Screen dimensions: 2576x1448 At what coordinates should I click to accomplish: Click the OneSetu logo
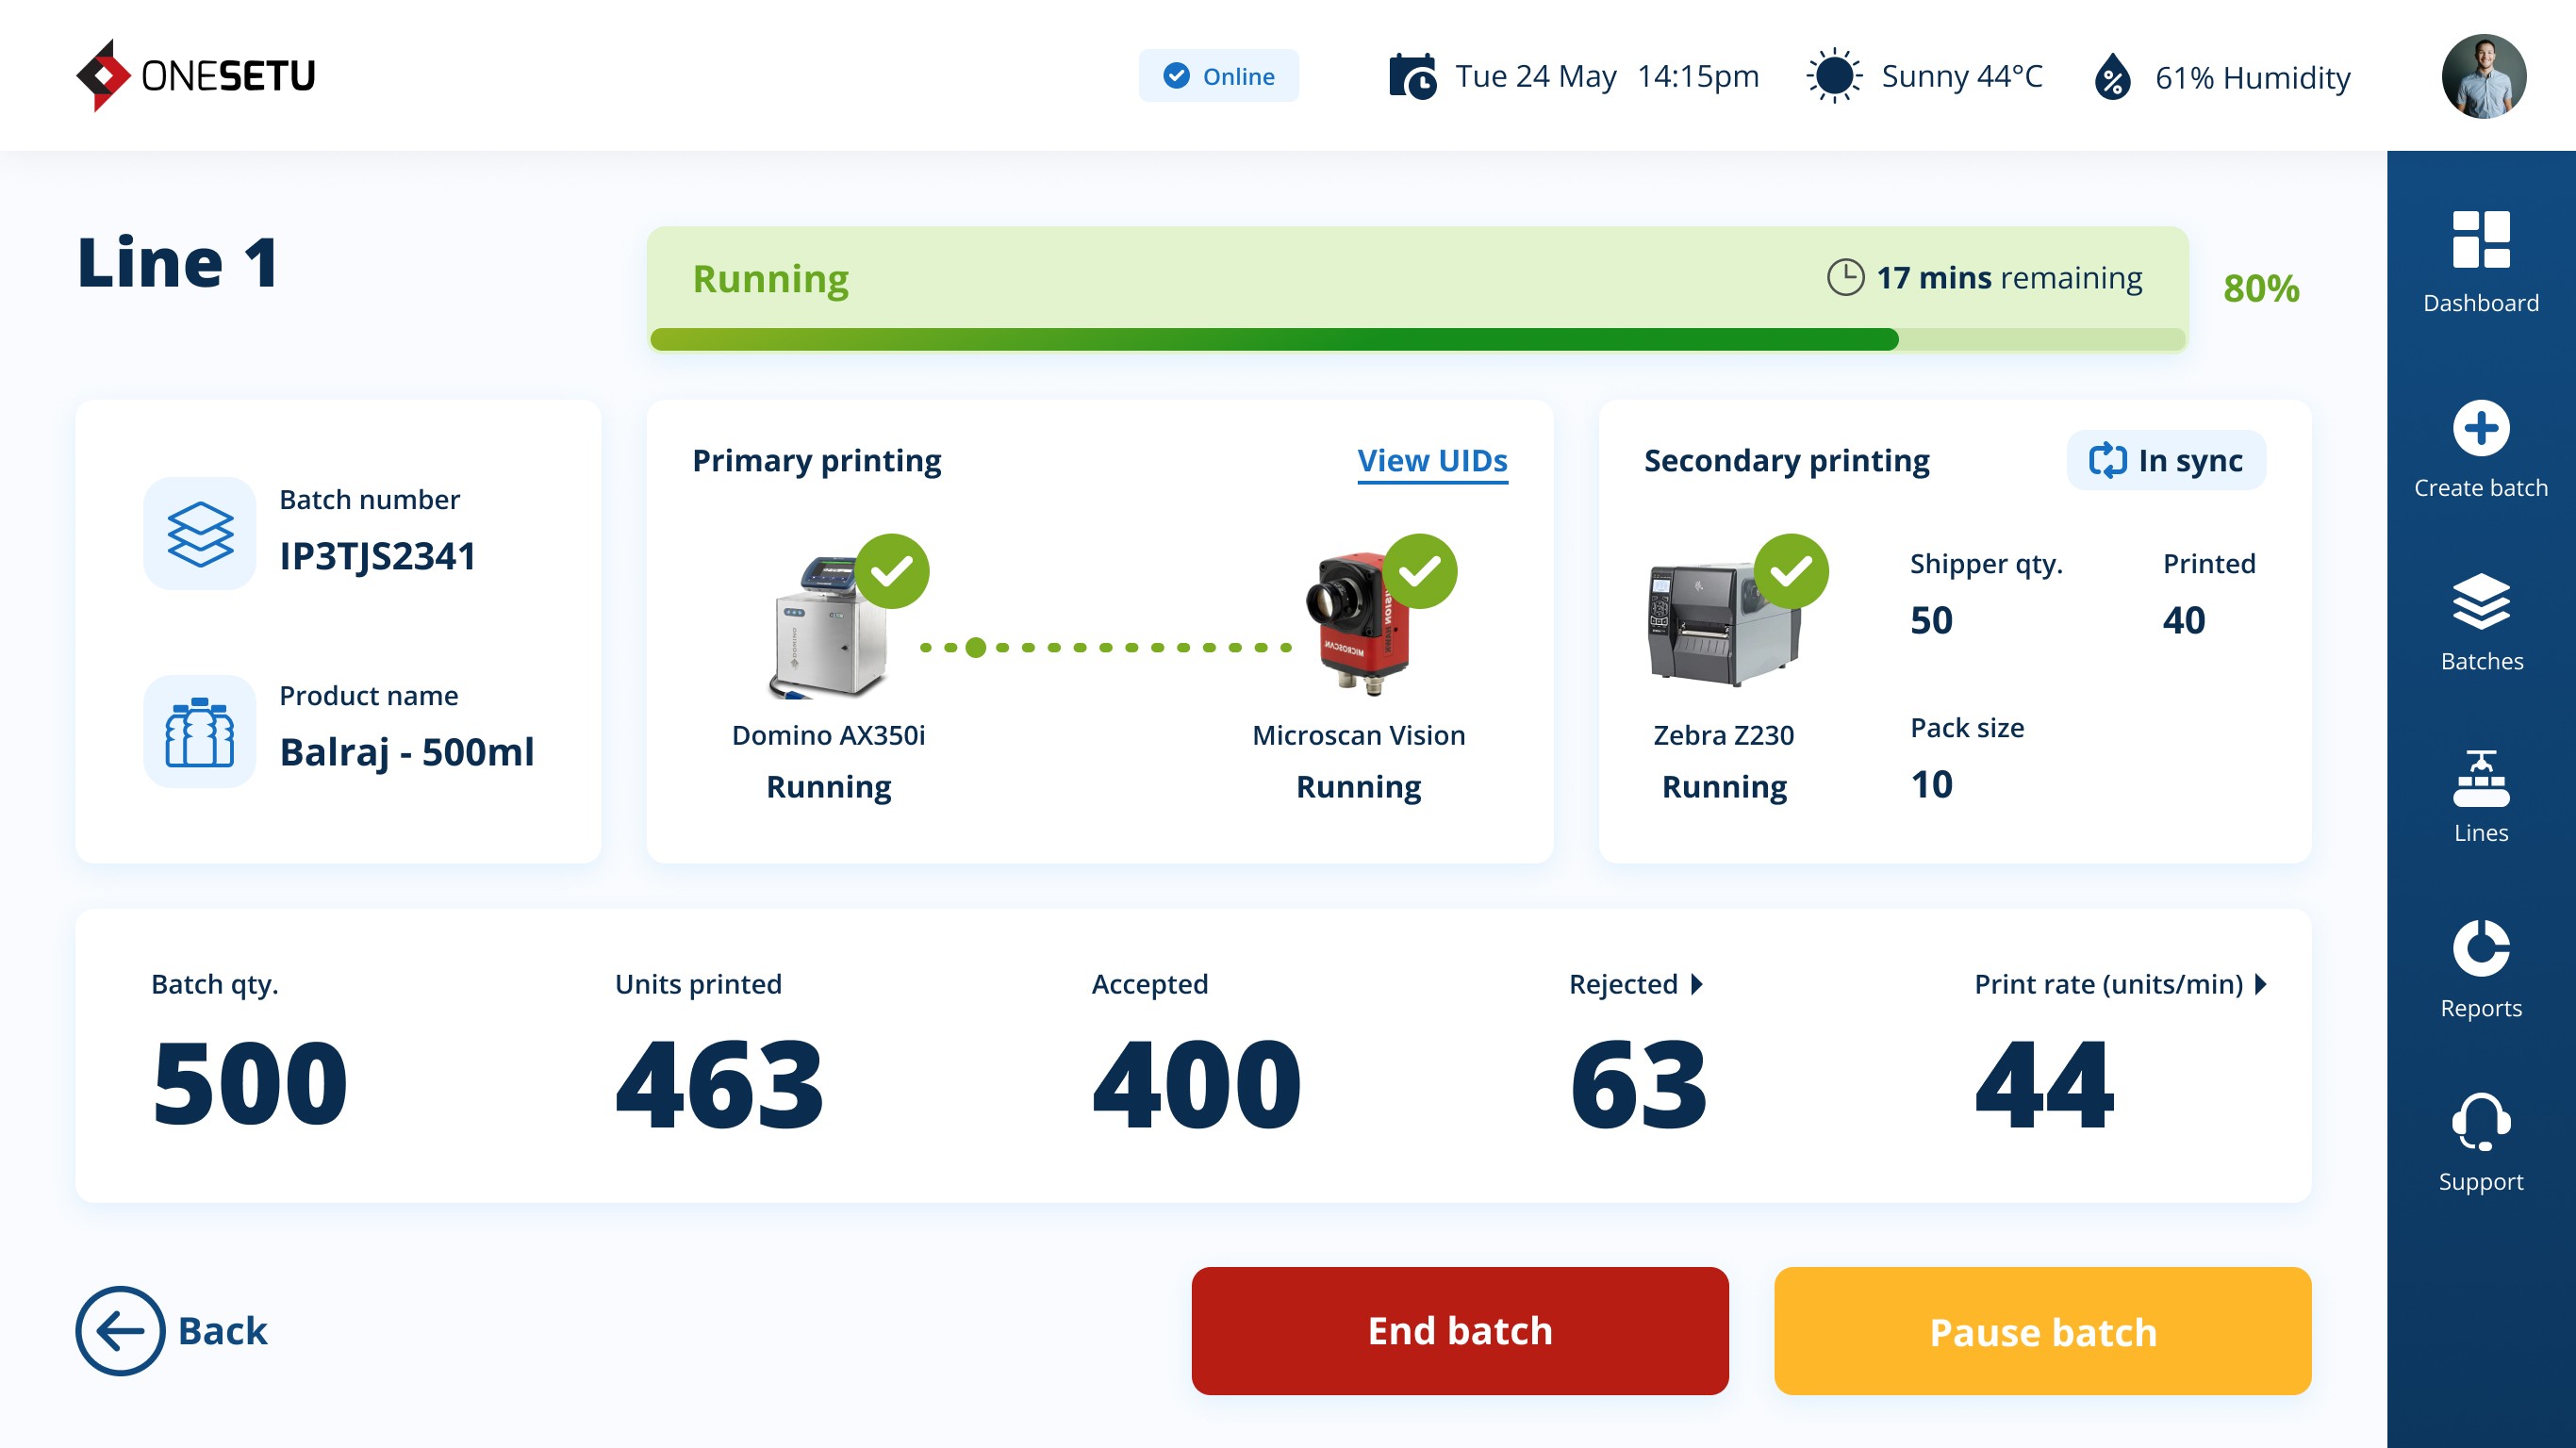pos(196,75)
